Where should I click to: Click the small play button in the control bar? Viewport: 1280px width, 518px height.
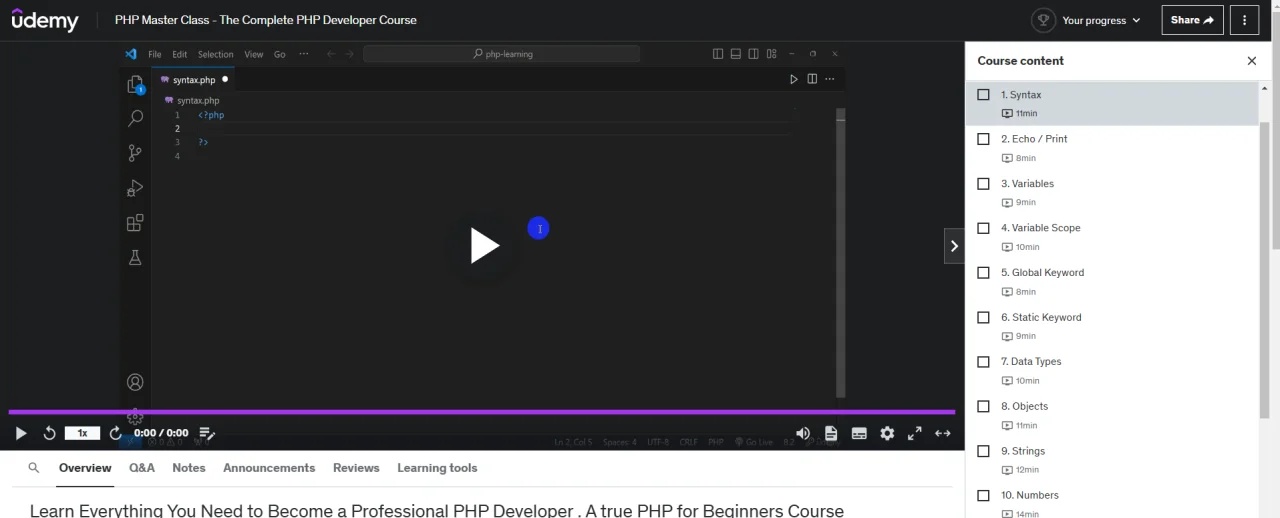pyautogui.click(x=21, y=433)
